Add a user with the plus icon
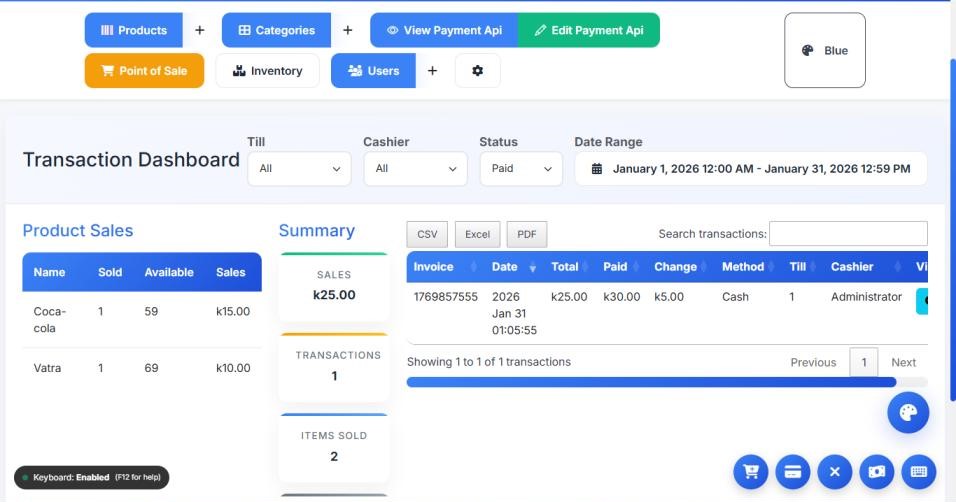956x502 pixels. click(x=432, y=71)
